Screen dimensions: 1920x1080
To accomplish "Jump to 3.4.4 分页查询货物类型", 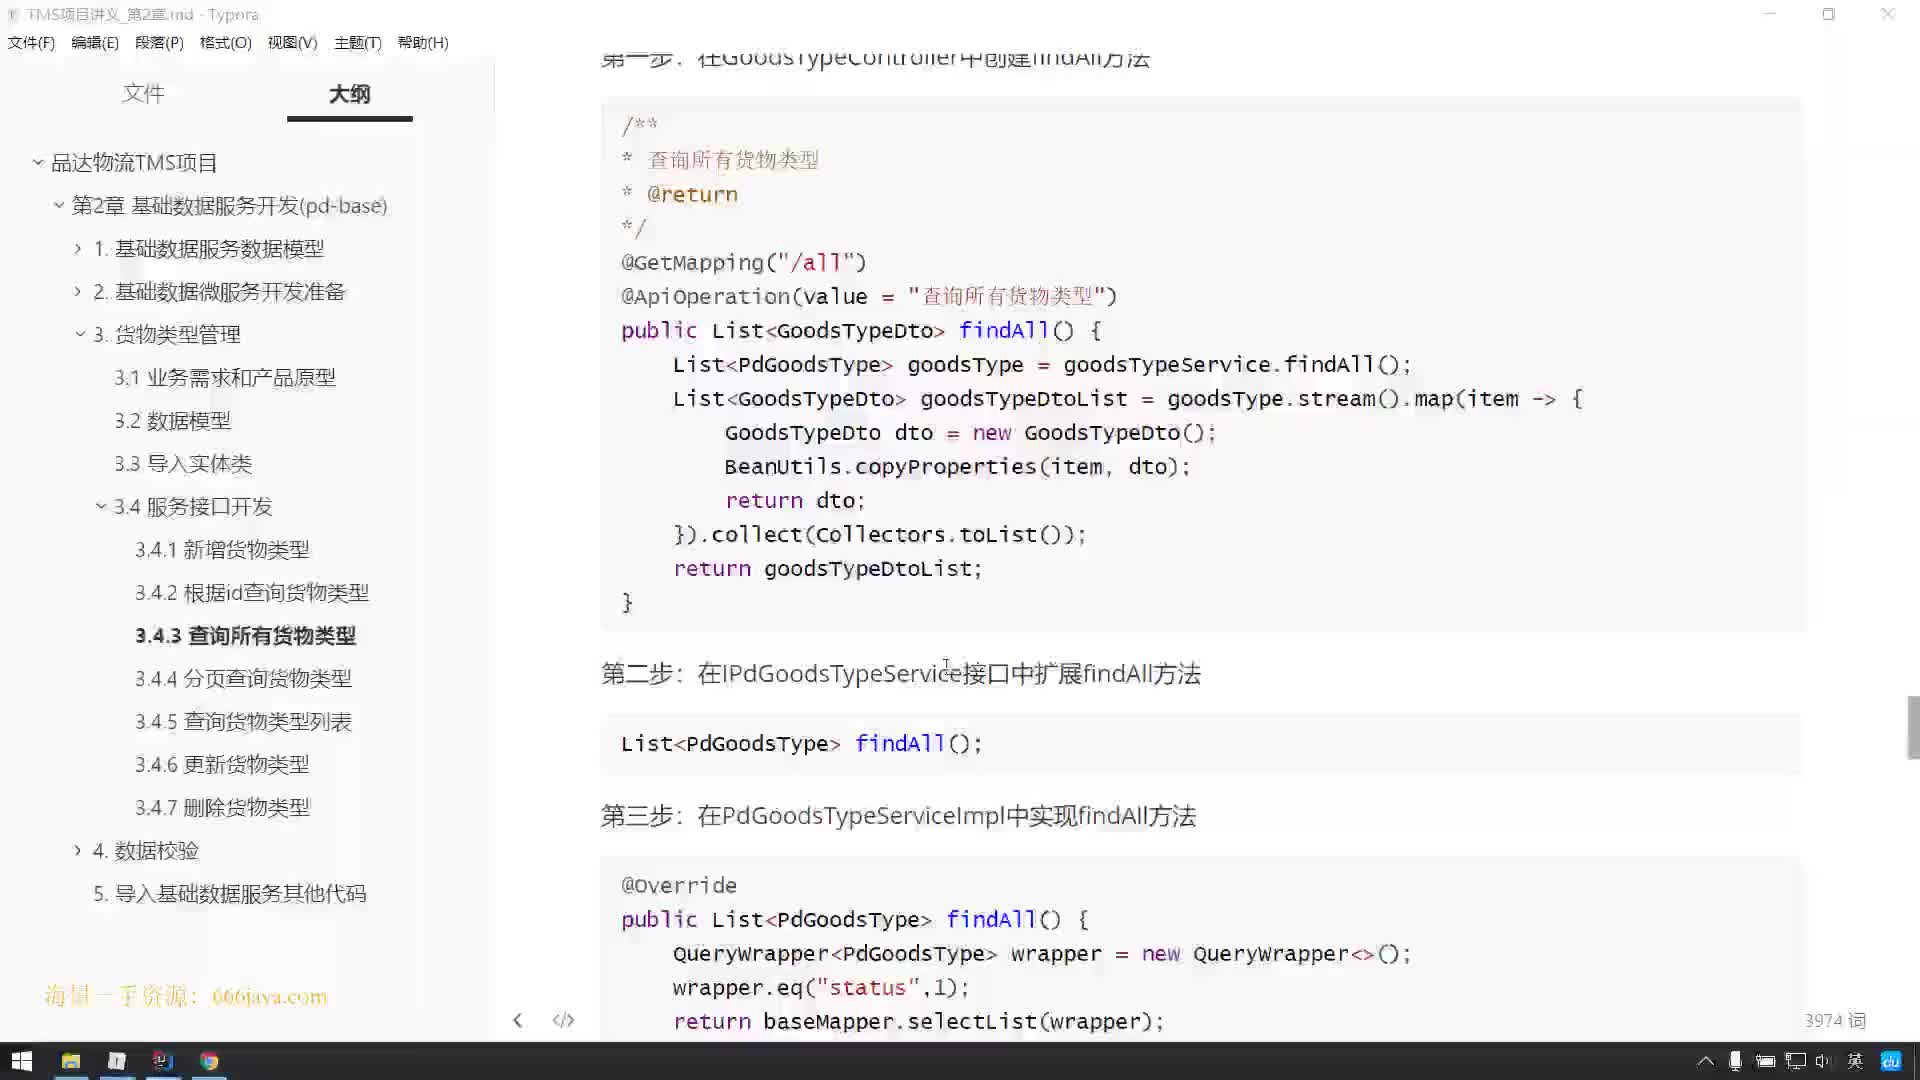I will click(x=243, y=678).
